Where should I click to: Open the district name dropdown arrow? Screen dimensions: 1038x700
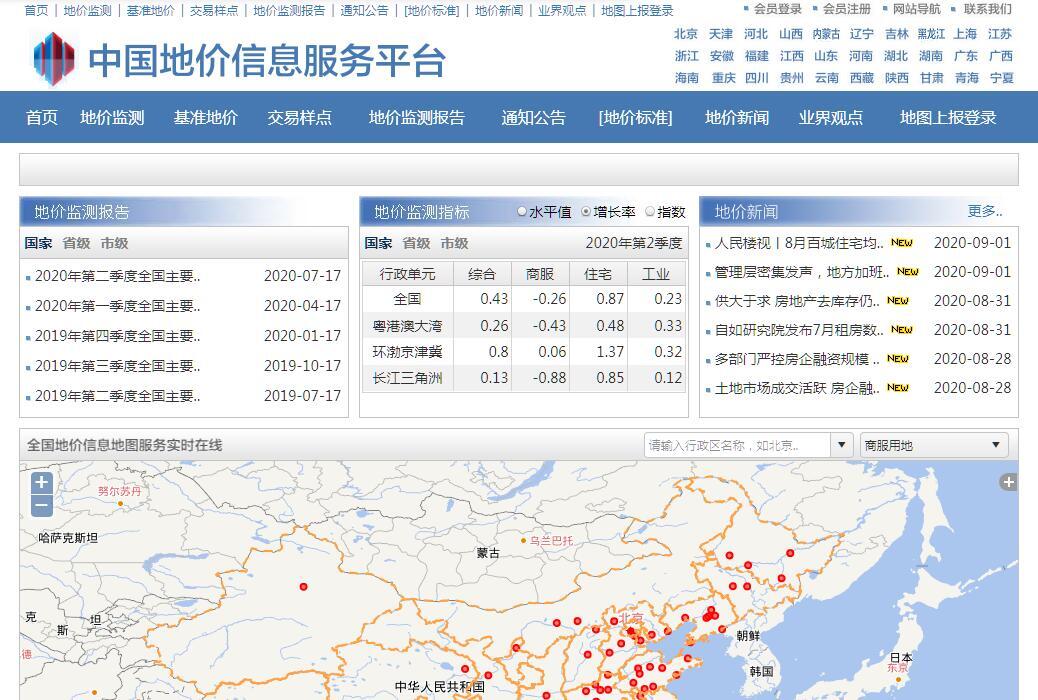(x=841, y=445)
